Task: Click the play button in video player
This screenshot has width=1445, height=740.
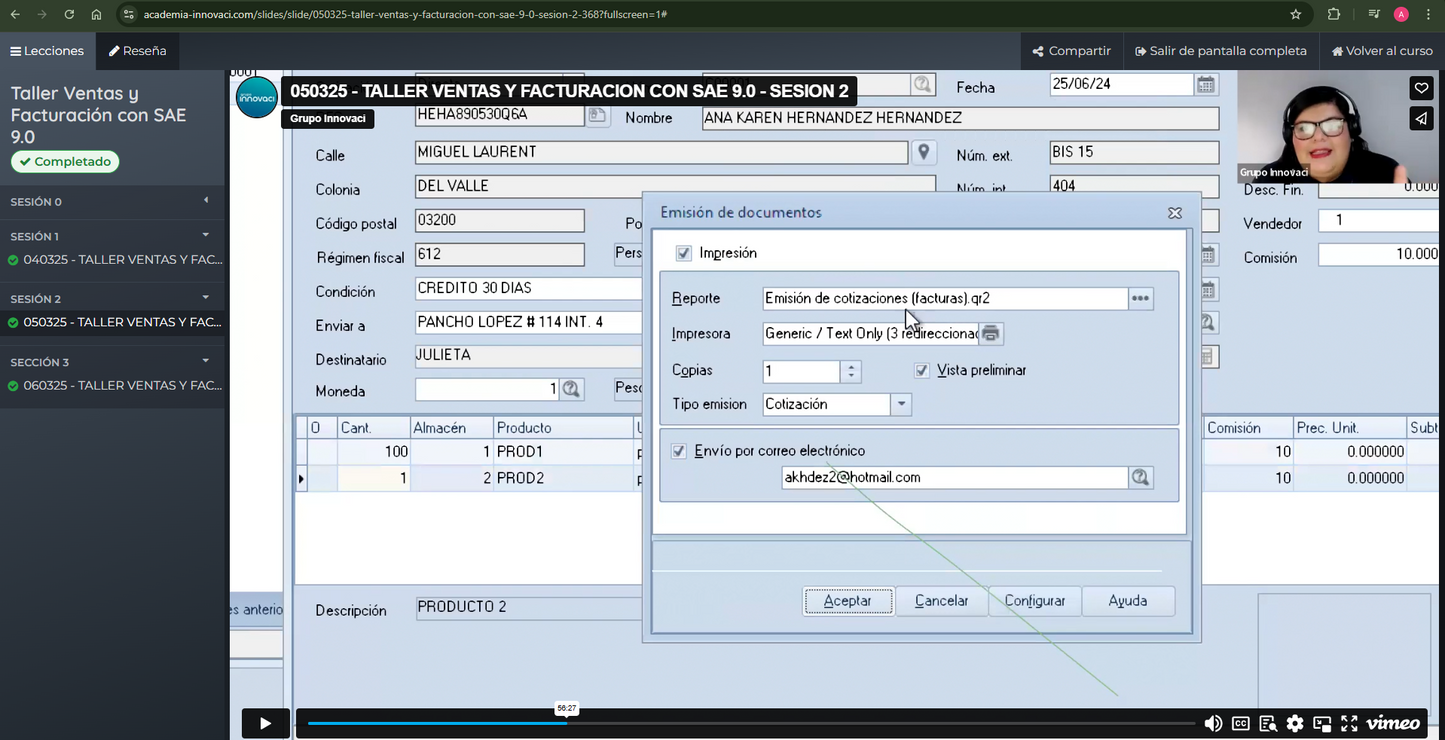Action: (x=265, y=723)
